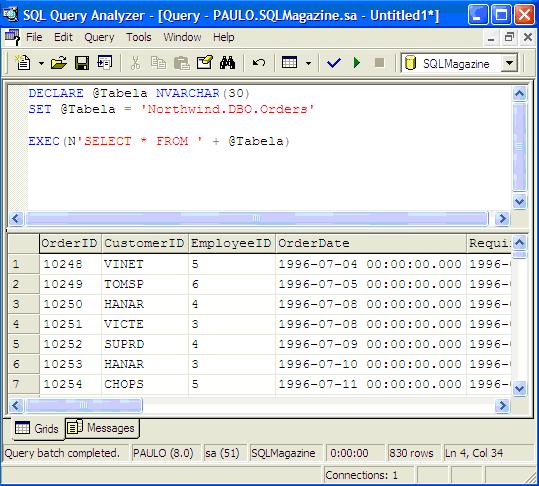The image size is (539, 486).
Task: Click the CustomerID cell VICTE
Action: [x=144, y=324]
